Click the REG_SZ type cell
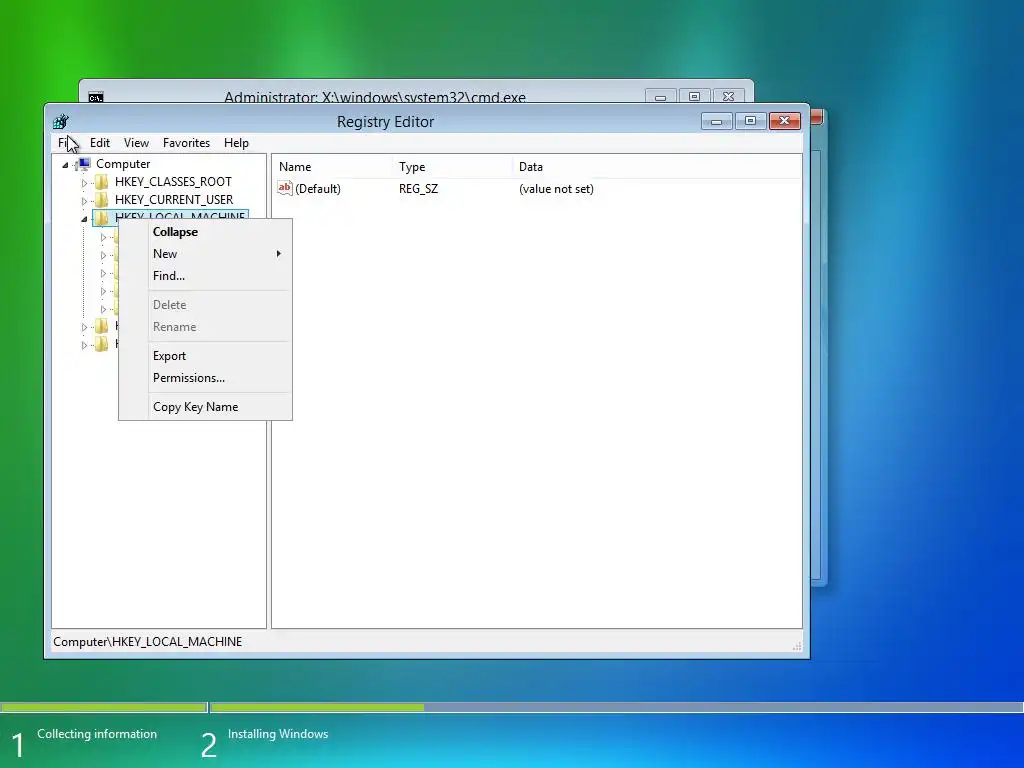Image resolution: width=1024 pixels, height=768 pixels. click(418, 189)
